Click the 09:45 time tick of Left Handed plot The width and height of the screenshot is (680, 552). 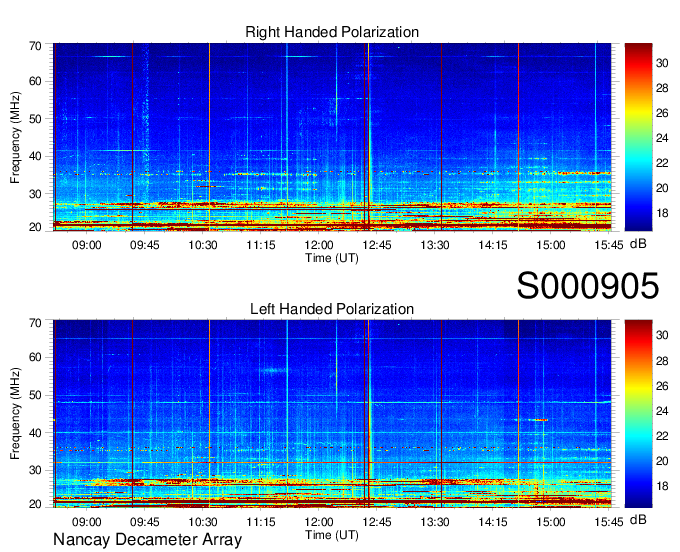144,522
